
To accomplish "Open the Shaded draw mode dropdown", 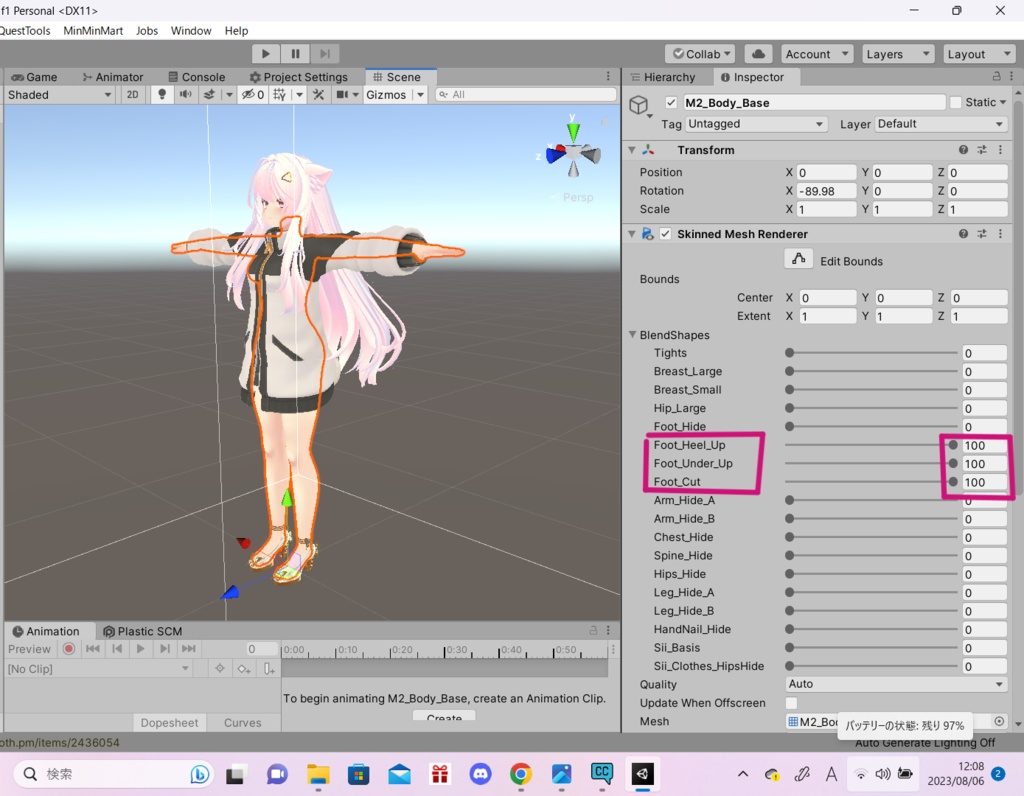I will (57, 94).
